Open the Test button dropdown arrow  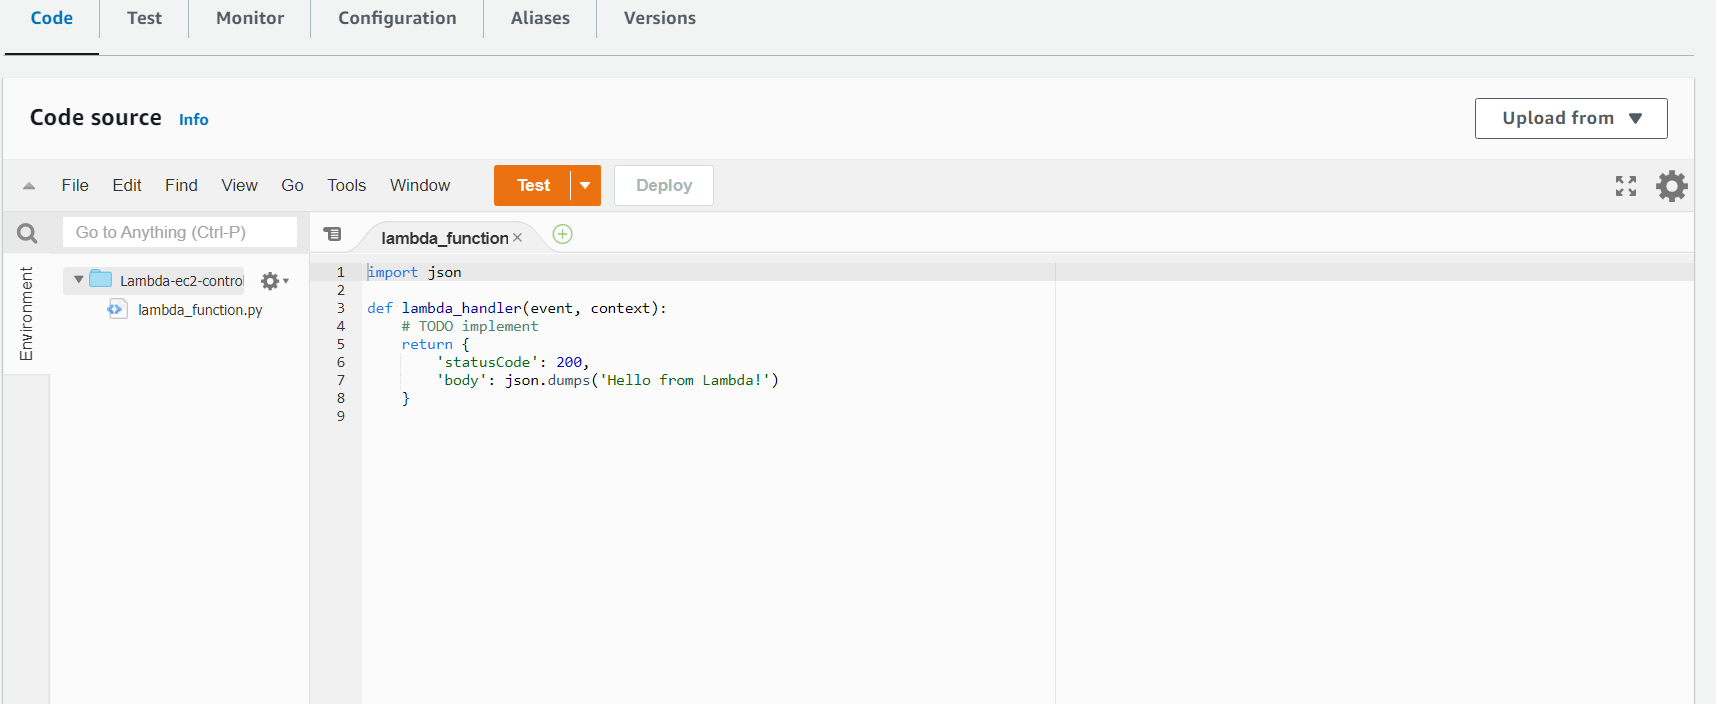[585, 186]
